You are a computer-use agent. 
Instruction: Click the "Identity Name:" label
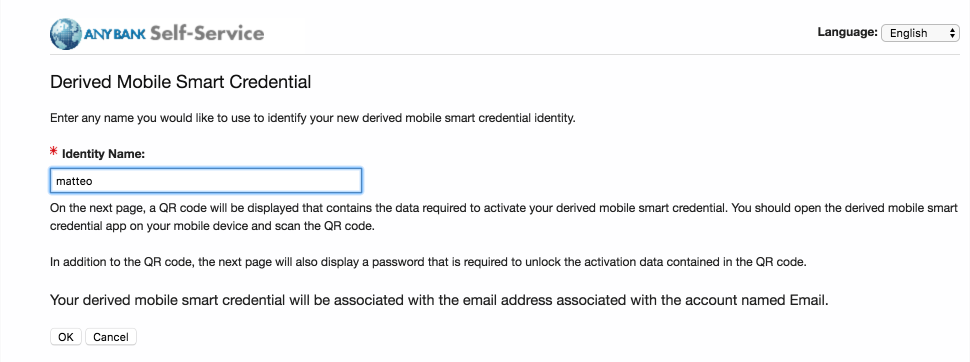103,154
